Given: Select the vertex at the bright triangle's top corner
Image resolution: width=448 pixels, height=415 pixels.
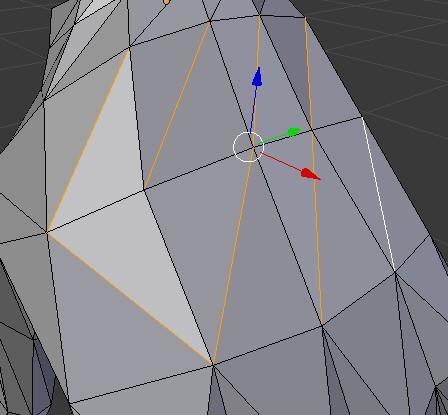Looking at the screenshot, I should click(130, 49).
